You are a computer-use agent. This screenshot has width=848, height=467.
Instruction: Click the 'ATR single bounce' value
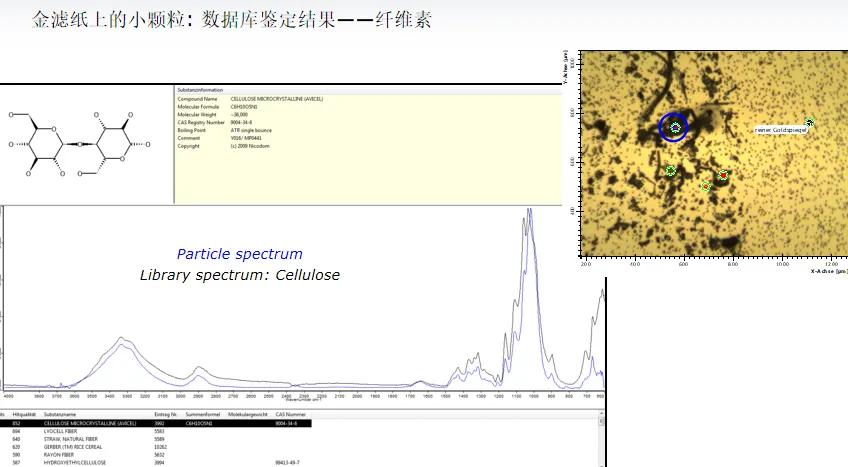(x=251, y=130)
